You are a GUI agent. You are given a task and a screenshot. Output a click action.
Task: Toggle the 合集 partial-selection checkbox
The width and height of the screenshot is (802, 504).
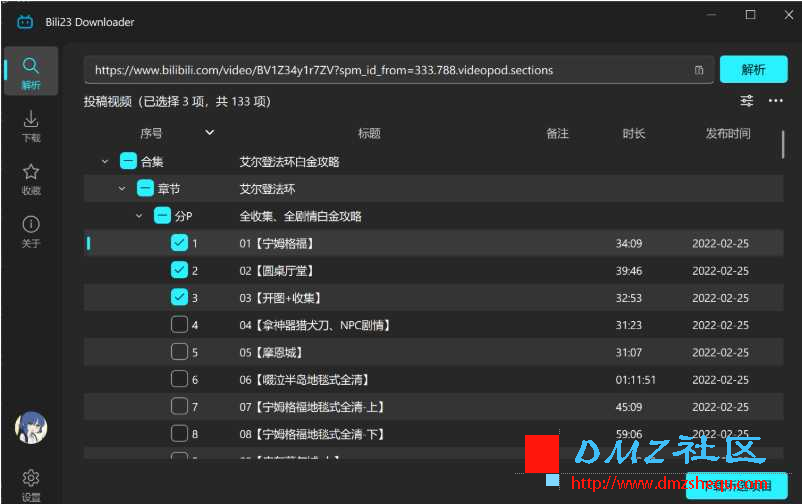(128, 161)
